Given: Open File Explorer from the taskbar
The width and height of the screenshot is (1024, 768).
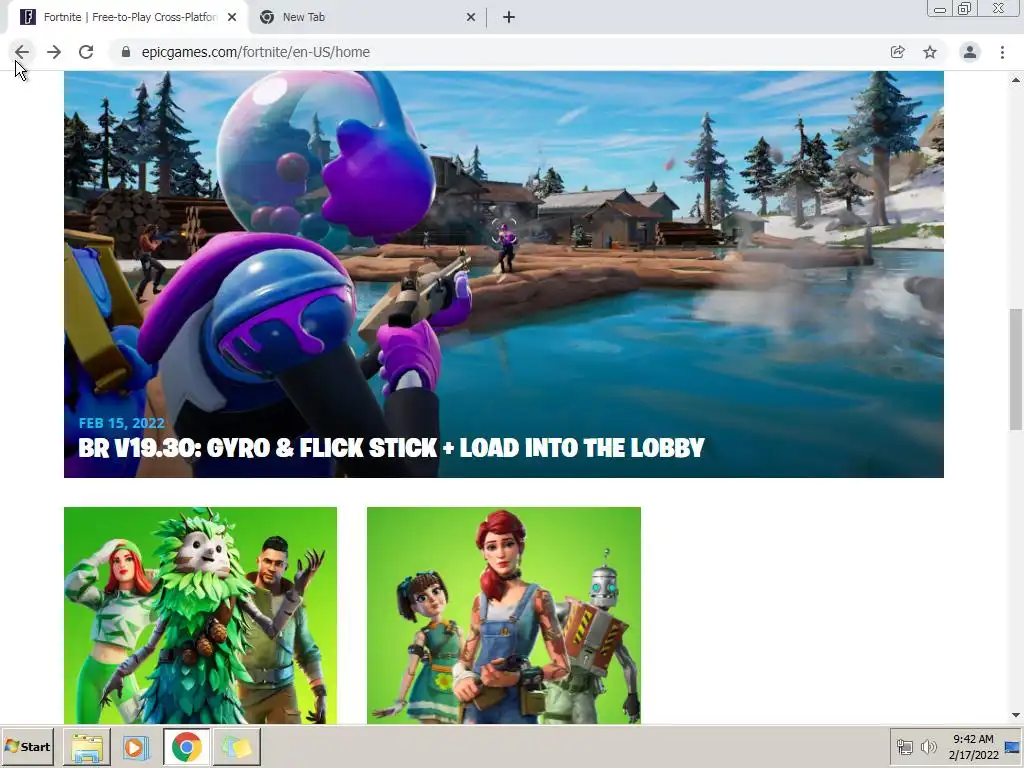Looking at the screenshot, I should (87, 746).
